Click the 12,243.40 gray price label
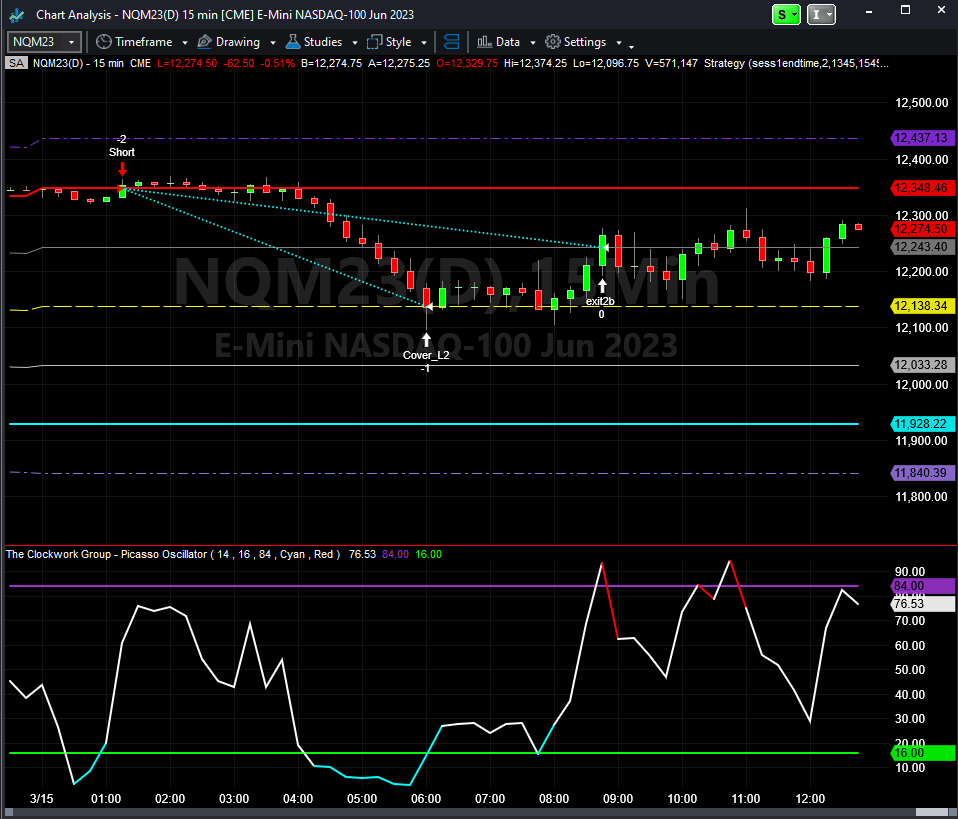 (x=921, y=247)
